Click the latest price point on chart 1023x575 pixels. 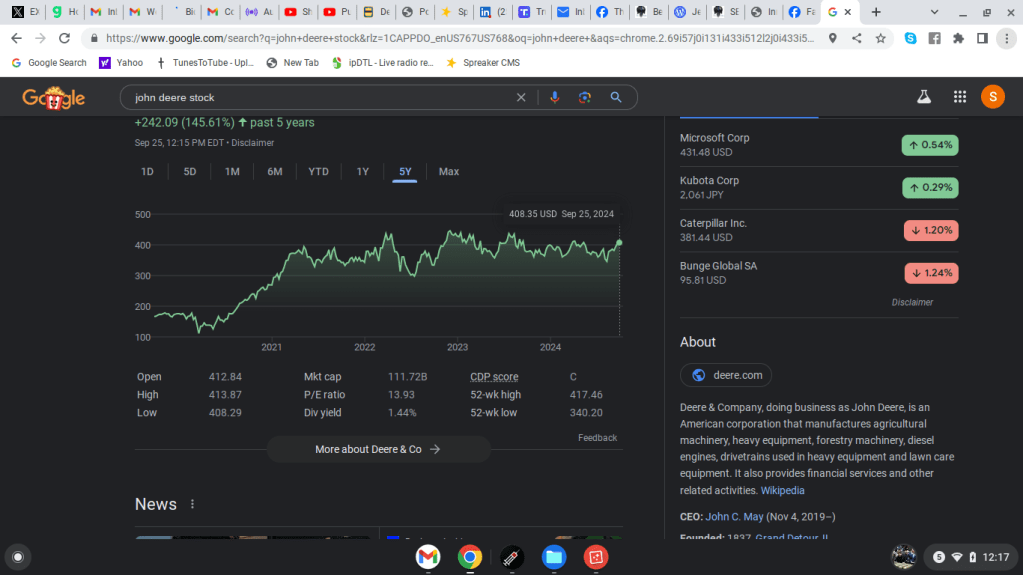pos(619,242)
